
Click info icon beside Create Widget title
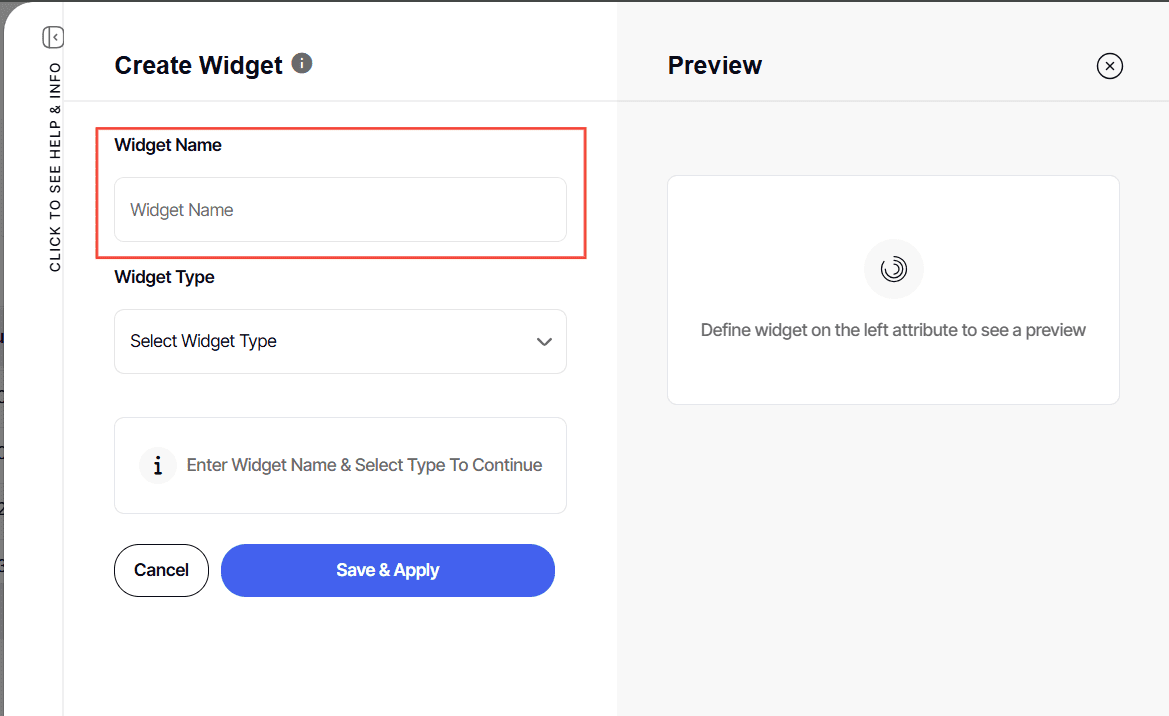point(302,64)
